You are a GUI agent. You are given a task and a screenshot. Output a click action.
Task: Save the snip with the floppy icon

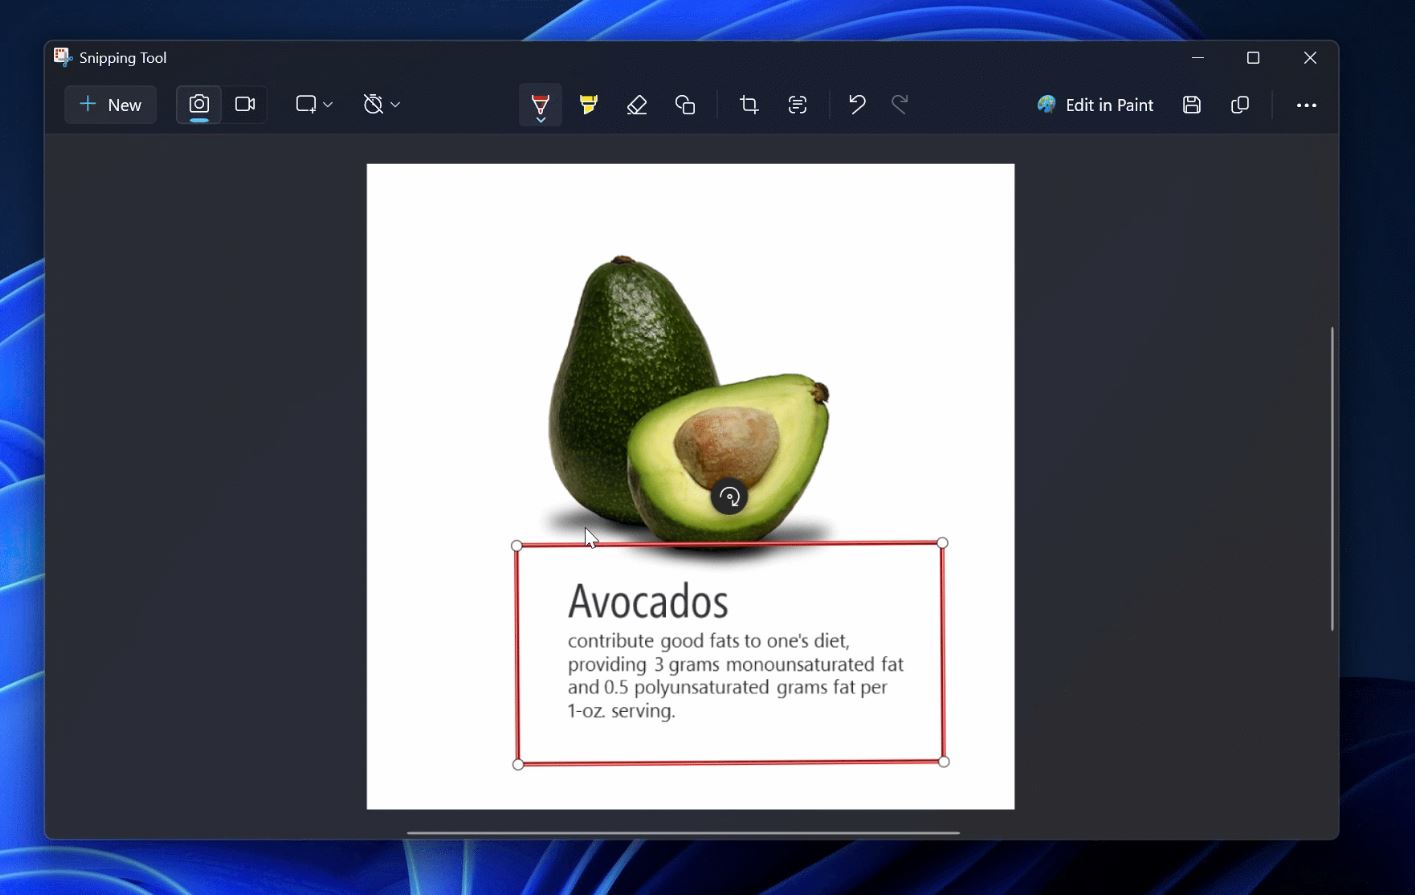[1191, 105]
